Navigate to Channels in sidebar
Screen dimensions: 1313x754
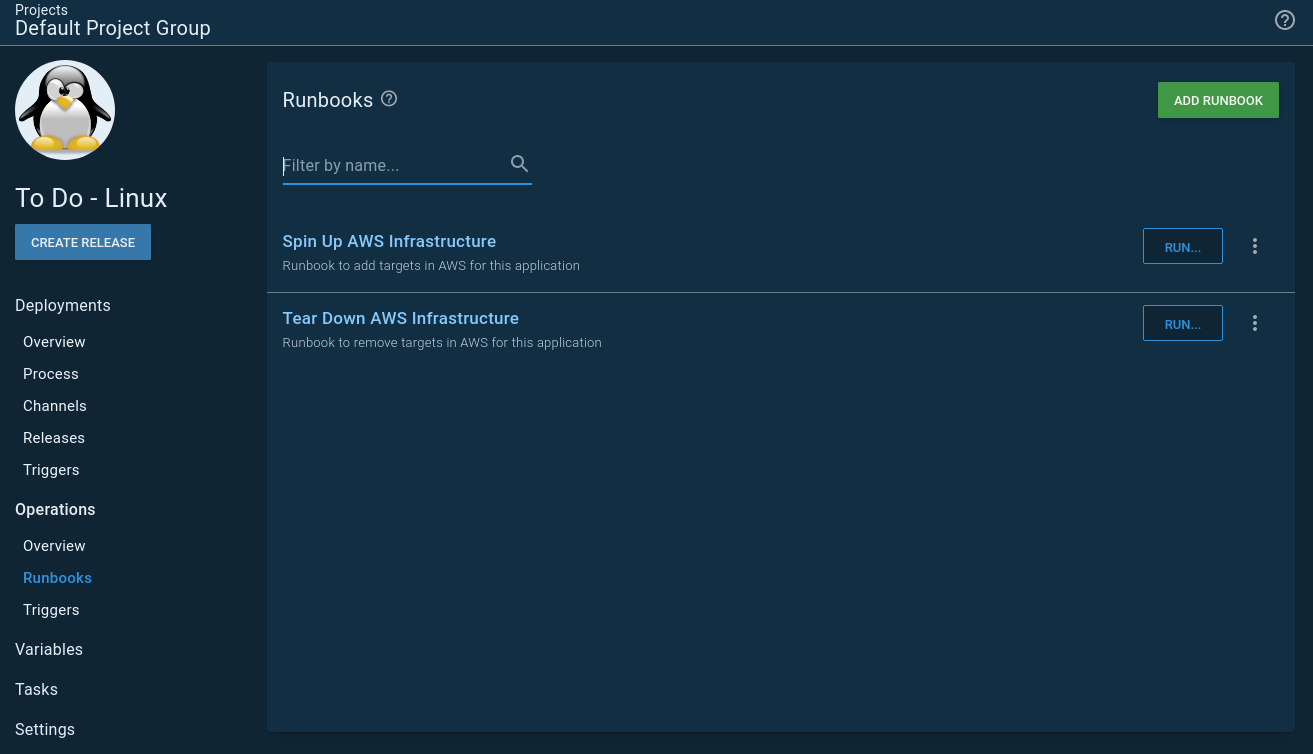coord(55,406)
